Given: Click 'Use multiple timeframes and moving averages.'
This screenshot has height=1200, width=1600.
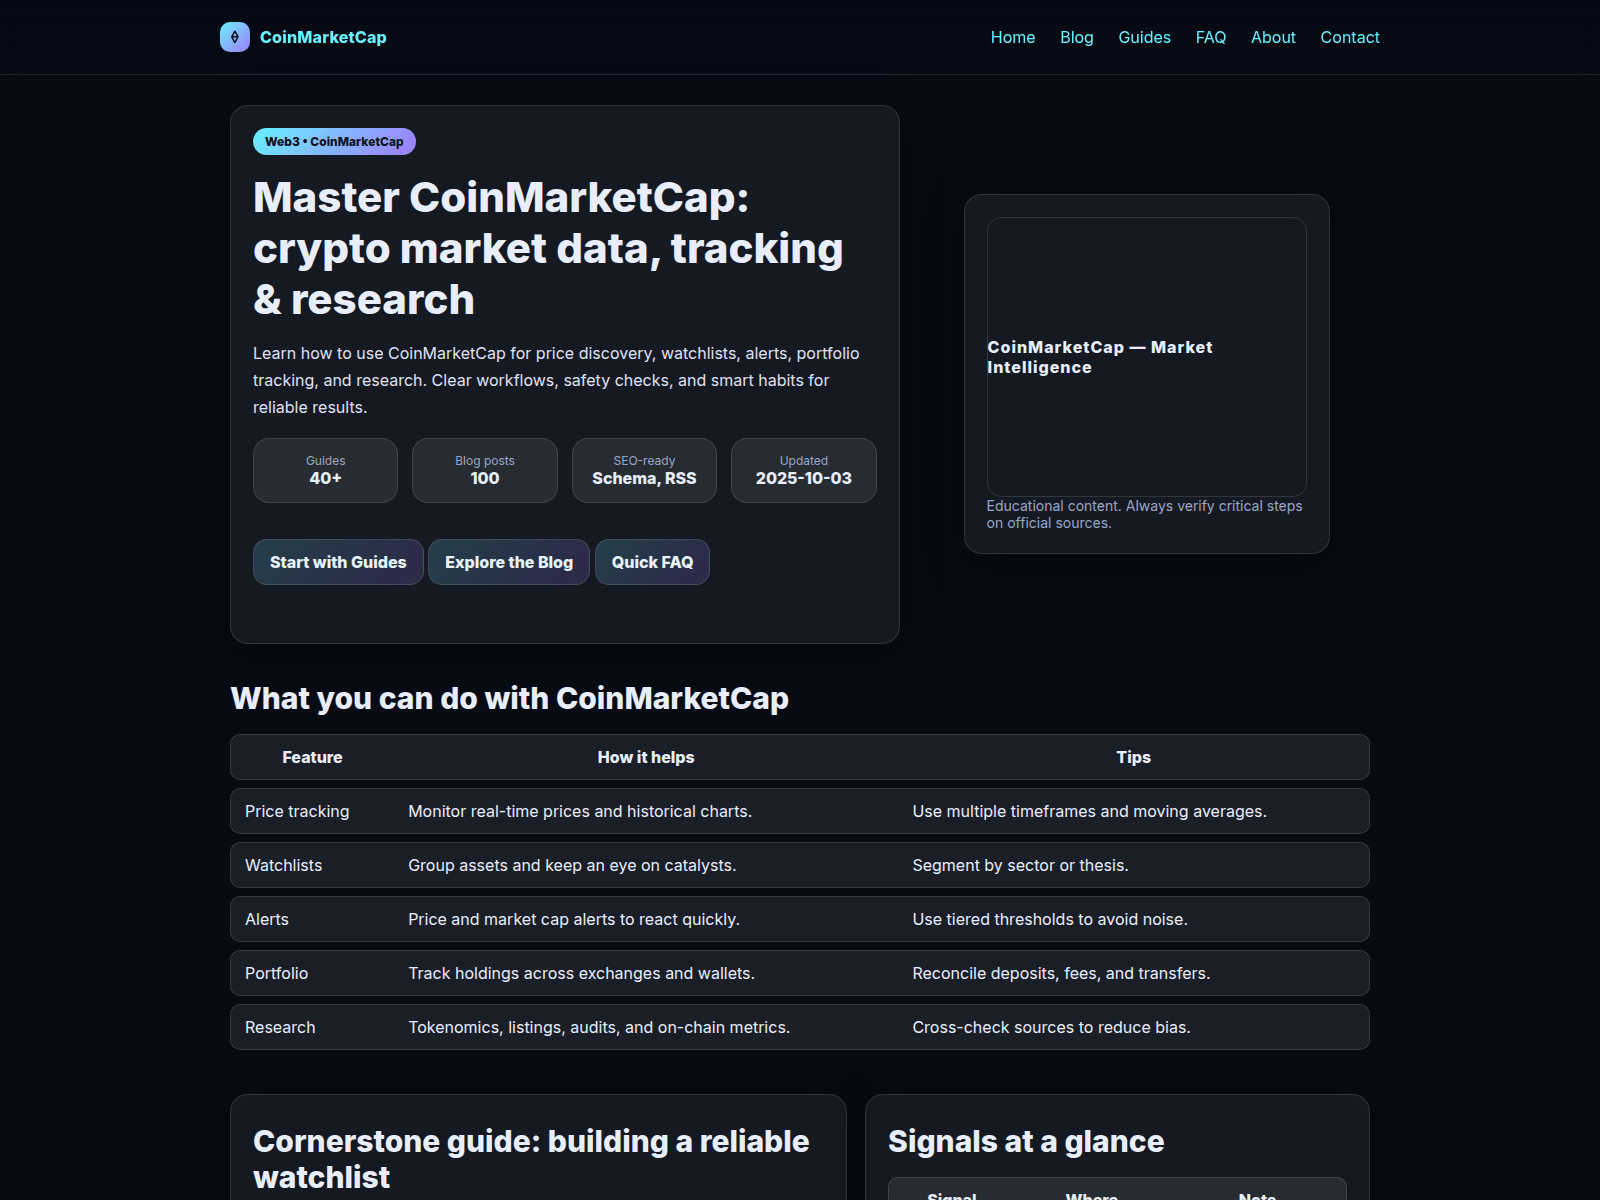Looking at the screenshot, I should tap(1090, 811).
